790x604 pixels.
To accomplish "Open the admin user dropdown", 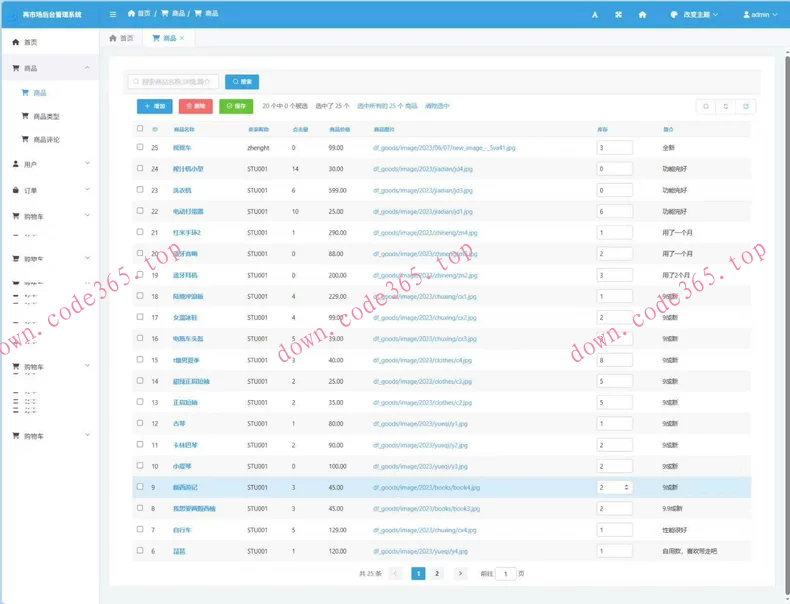I will (x=760, y=15).
